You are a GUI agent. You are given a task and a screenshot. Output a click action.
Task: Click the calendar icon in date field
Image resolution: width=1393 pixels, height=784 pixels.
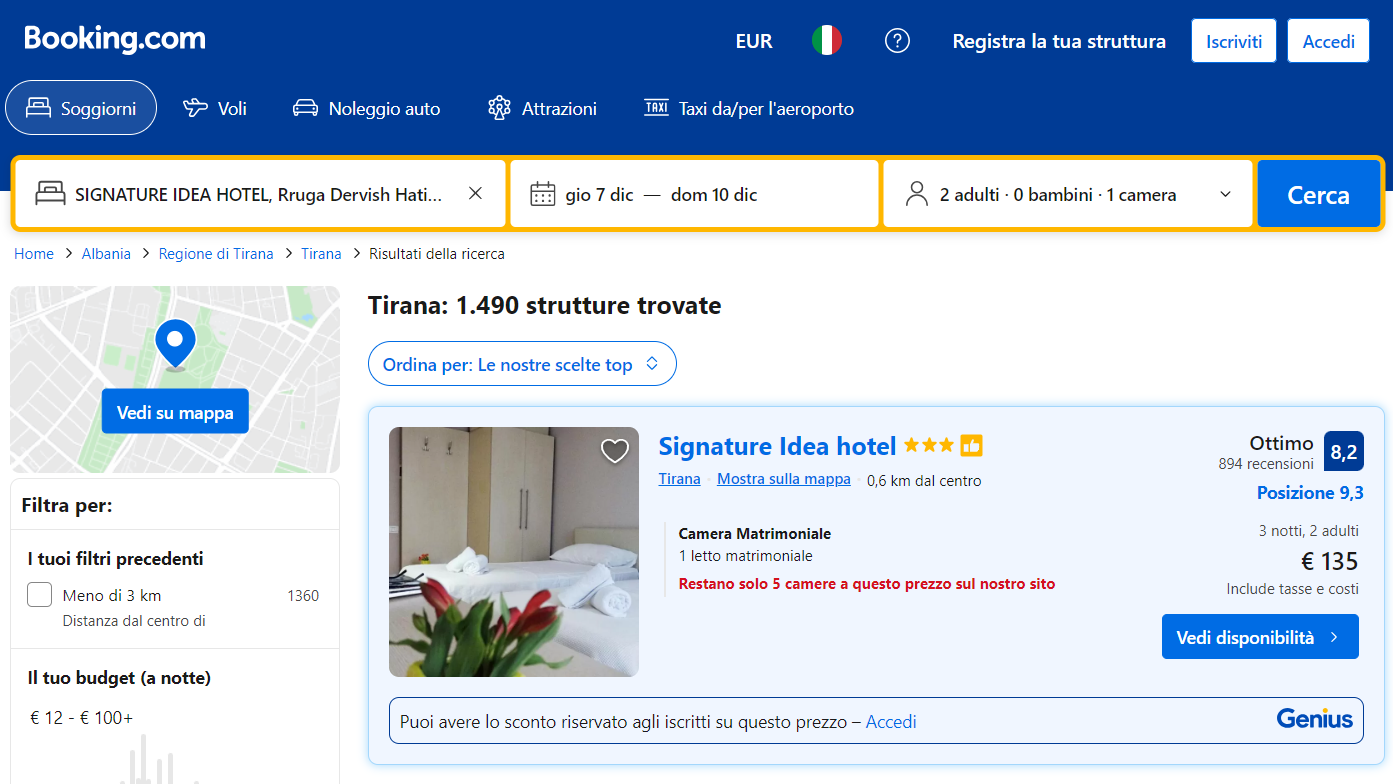542,194
